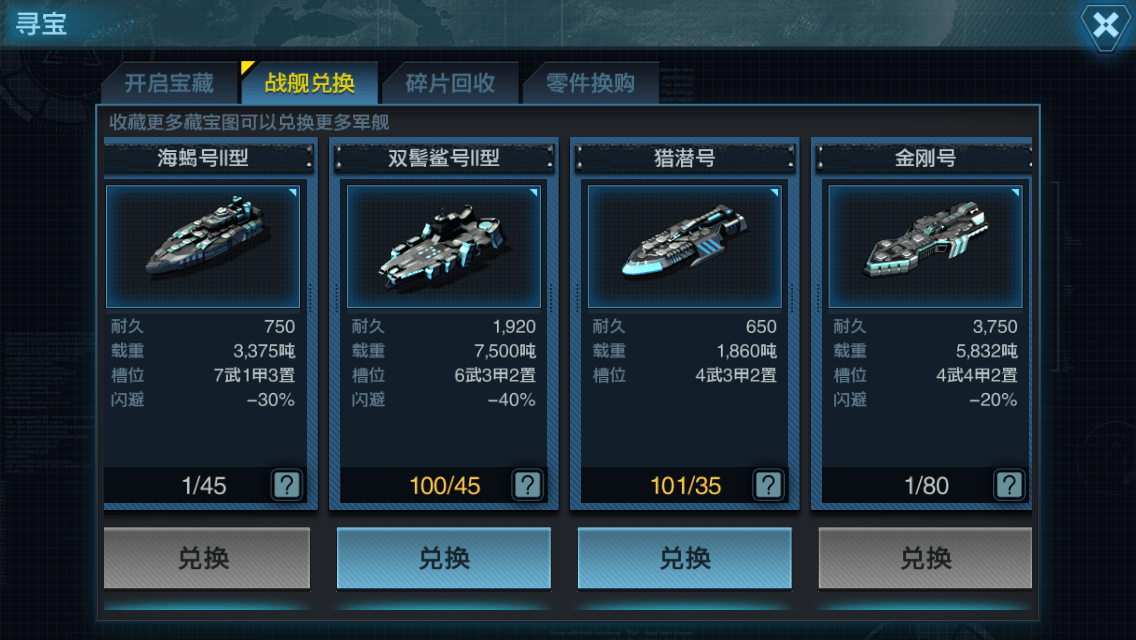Switch to the 战舰兑换 tab
Screen dimensions: 1136x640
pyautogui.click(x=309, y=83)
